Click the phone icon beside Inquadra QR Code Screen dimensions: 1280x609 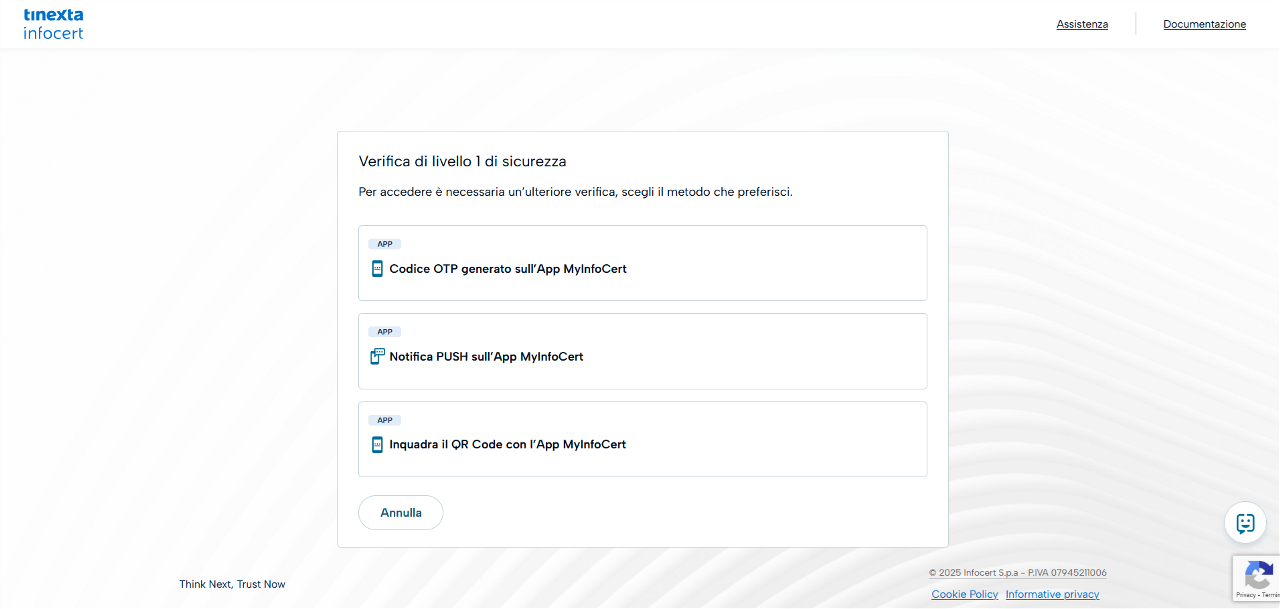[377, 445]
